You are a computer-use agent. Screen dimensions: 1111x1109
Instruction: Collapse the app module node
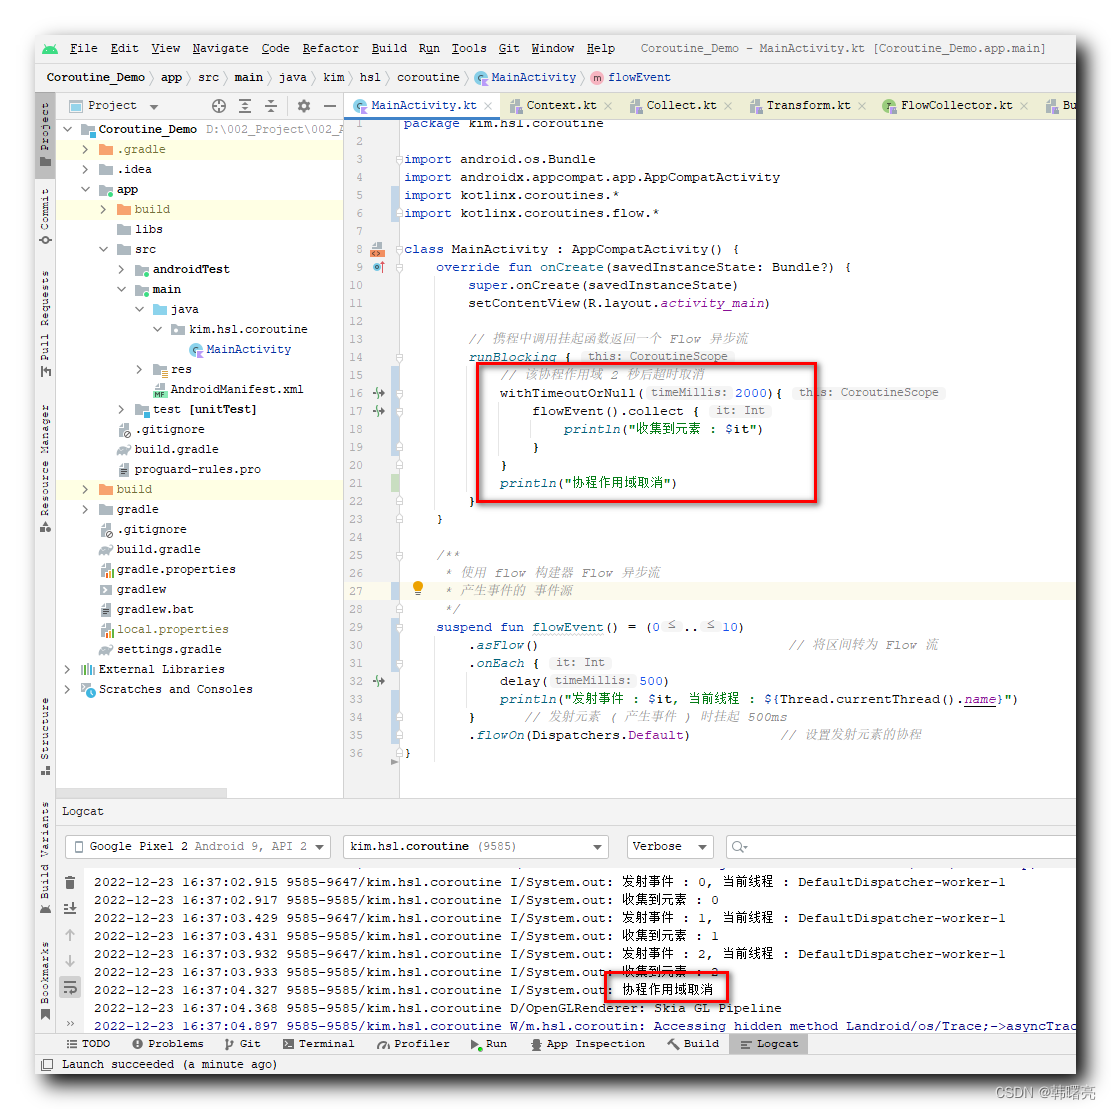85,189
